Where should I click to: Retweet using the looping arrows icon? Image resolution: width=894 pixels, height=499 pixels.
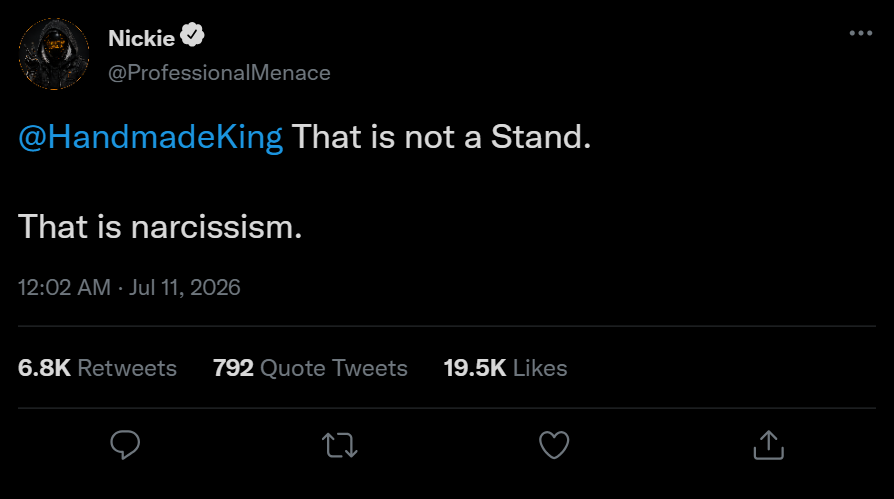(340, 445)
